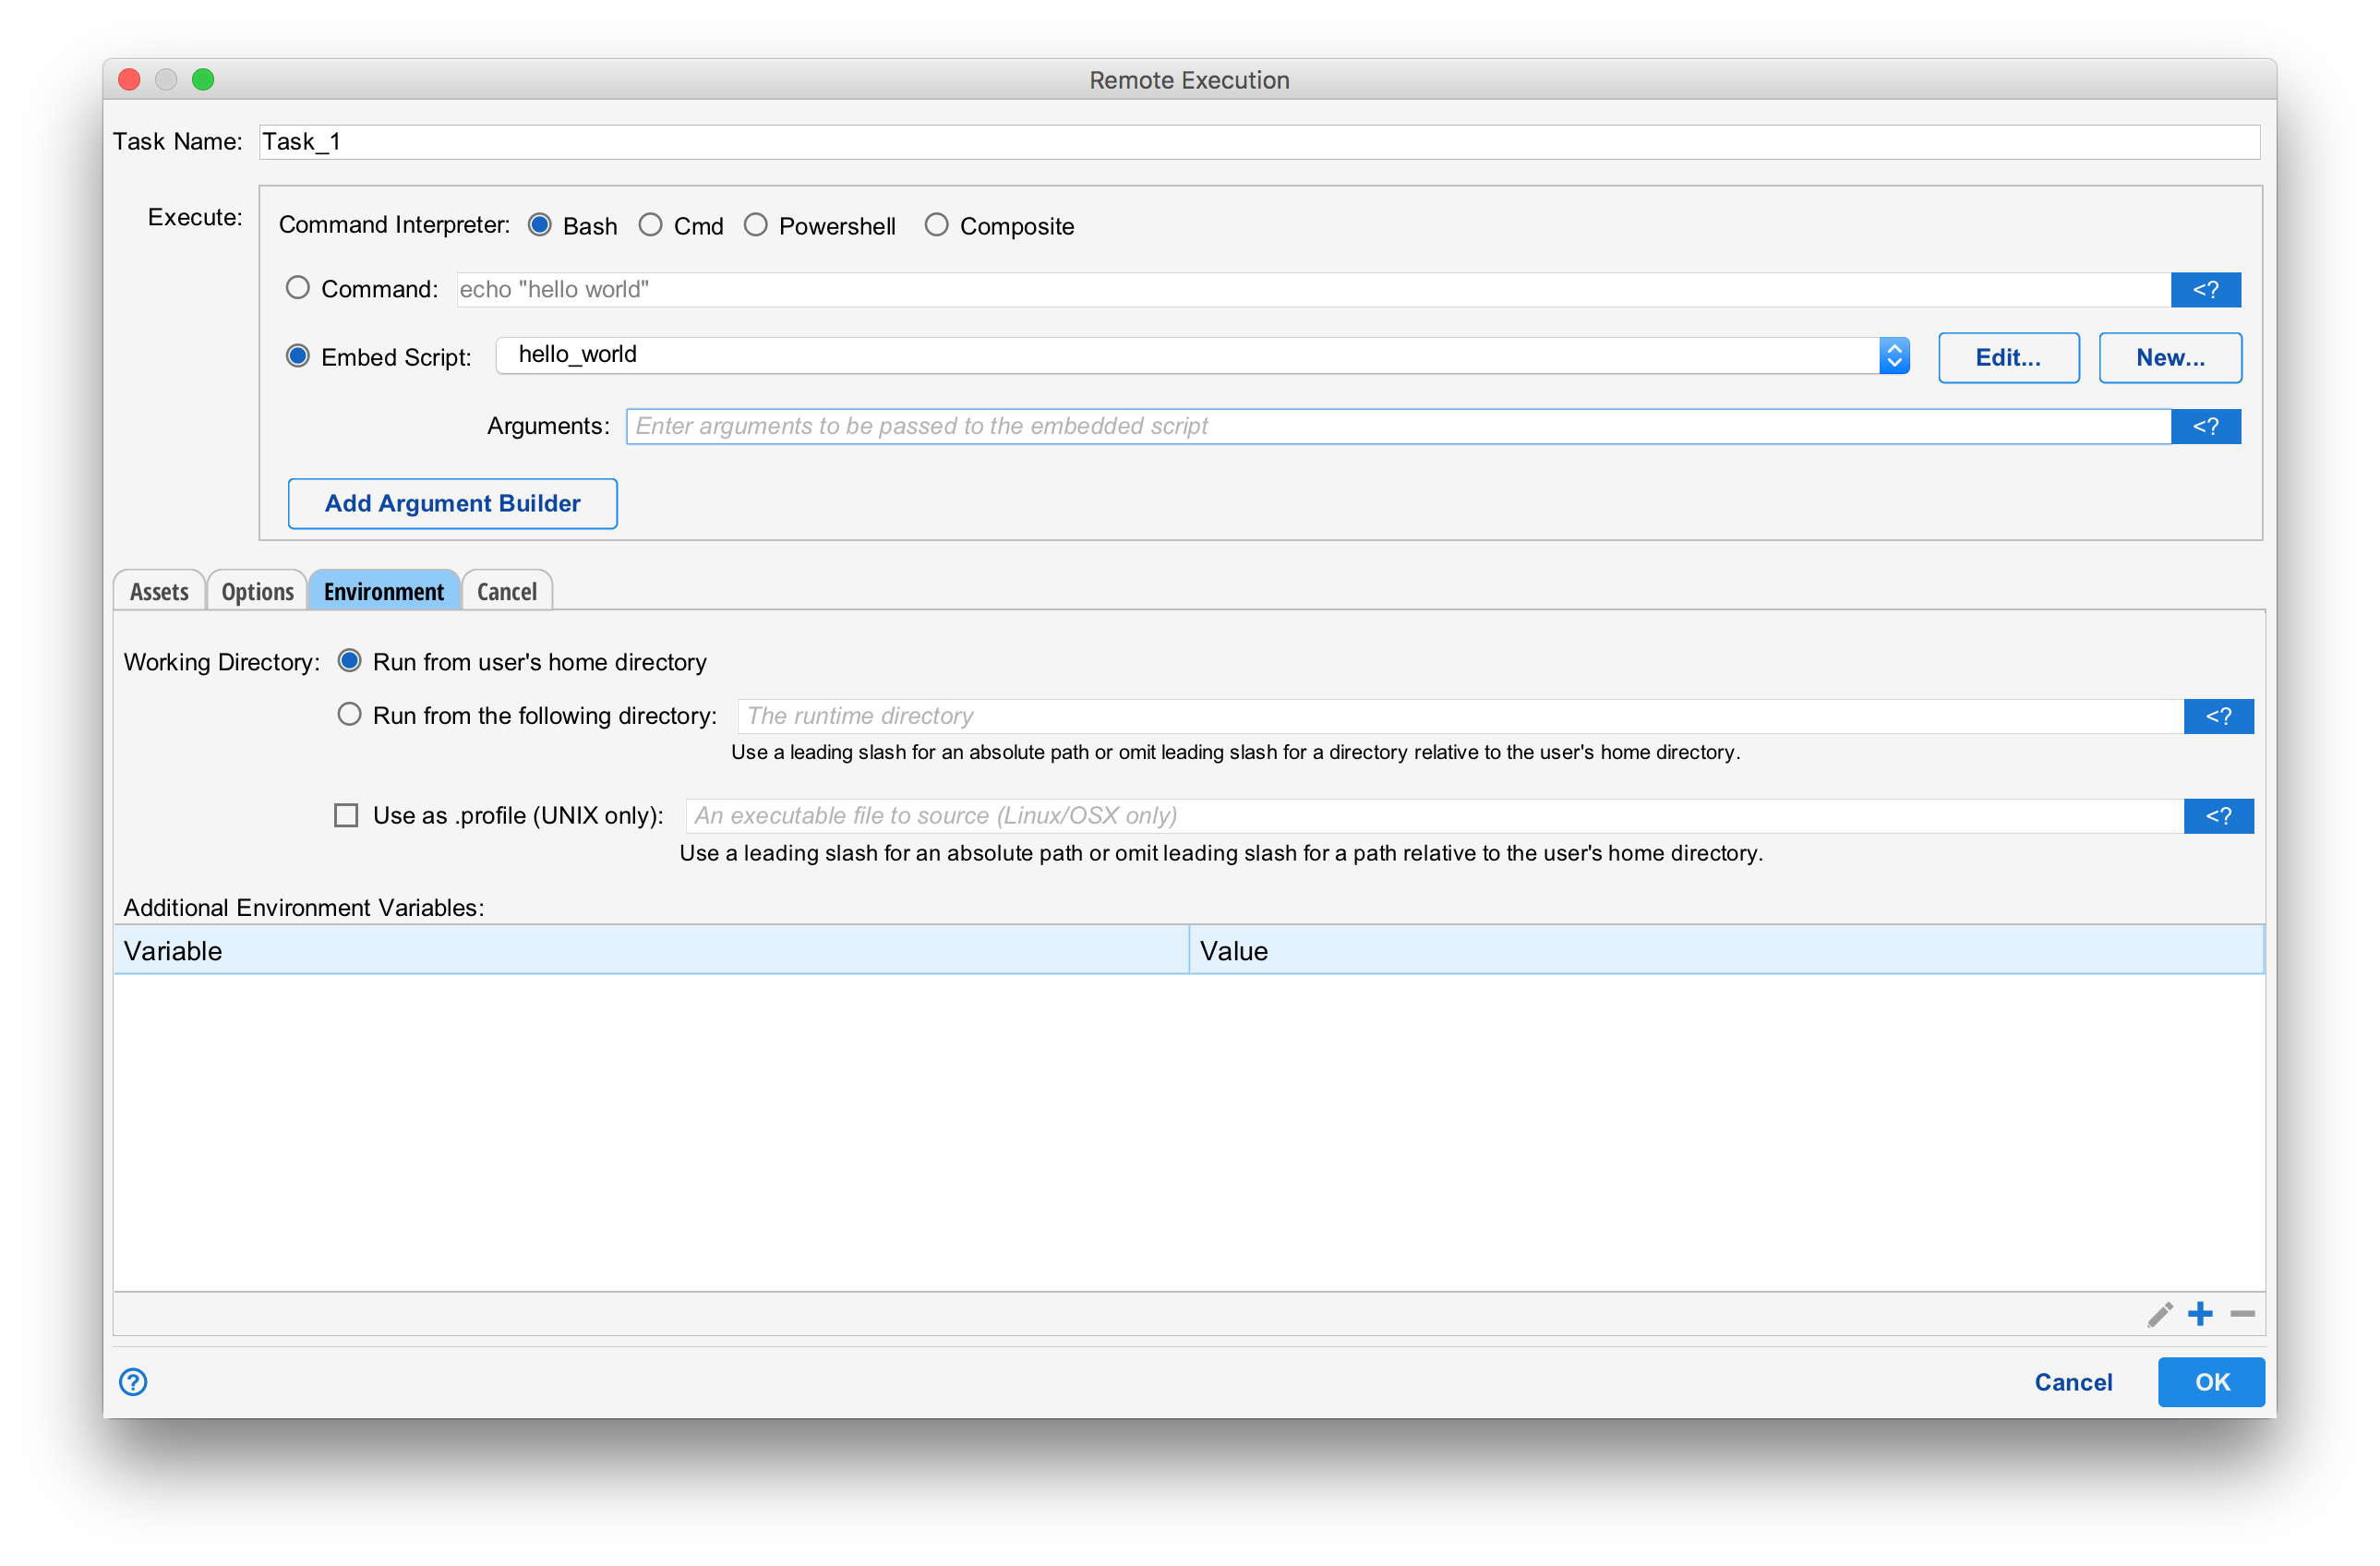Select Powershell as the command interpreter
Viewport: 2380px width, 1566px height.
pyautogui.click(x=756, y=225)
